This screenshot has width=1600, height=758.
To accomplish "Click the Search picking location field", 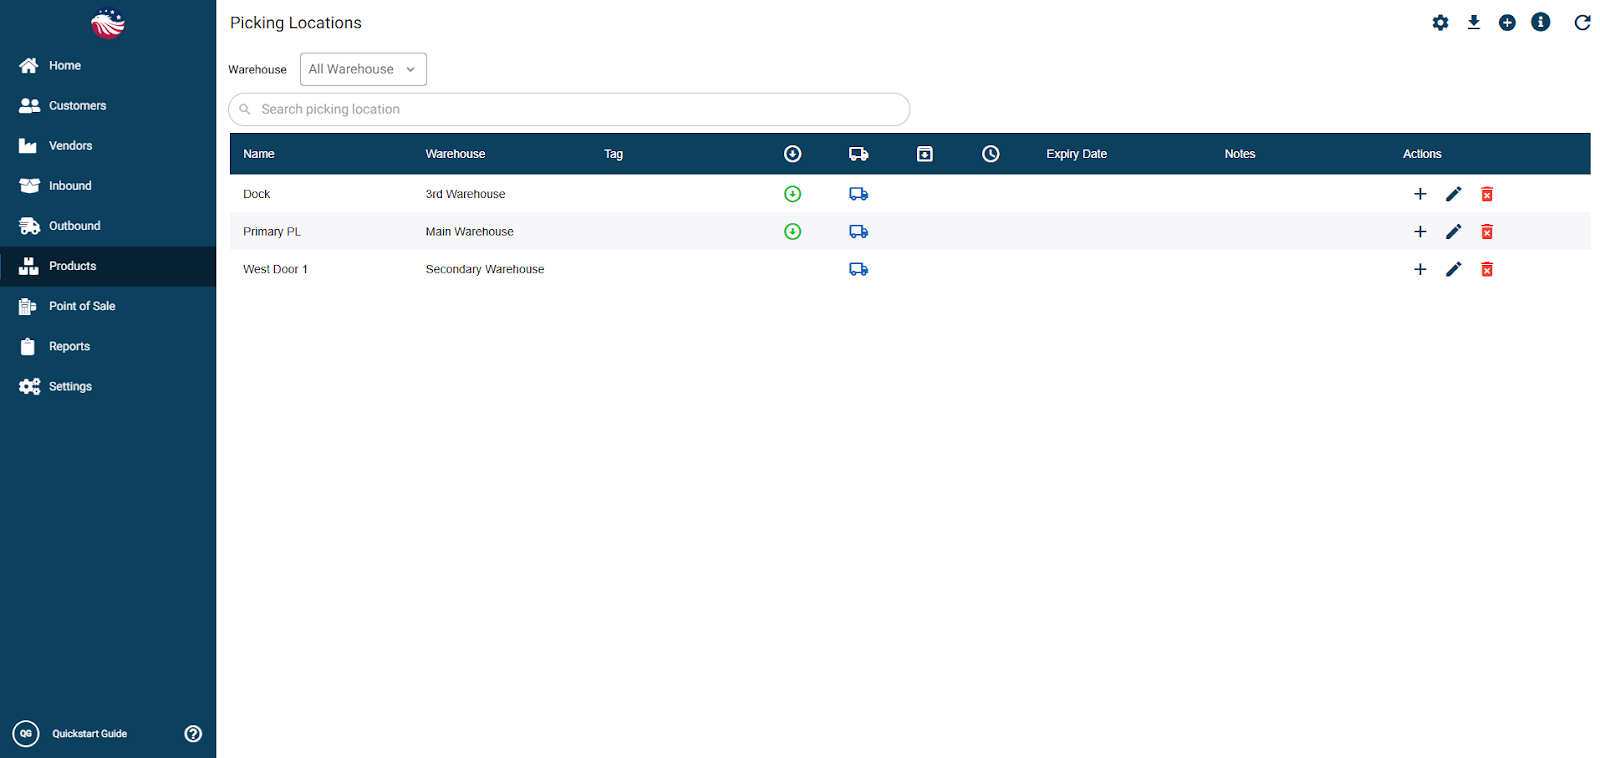I will click(569, 110).
